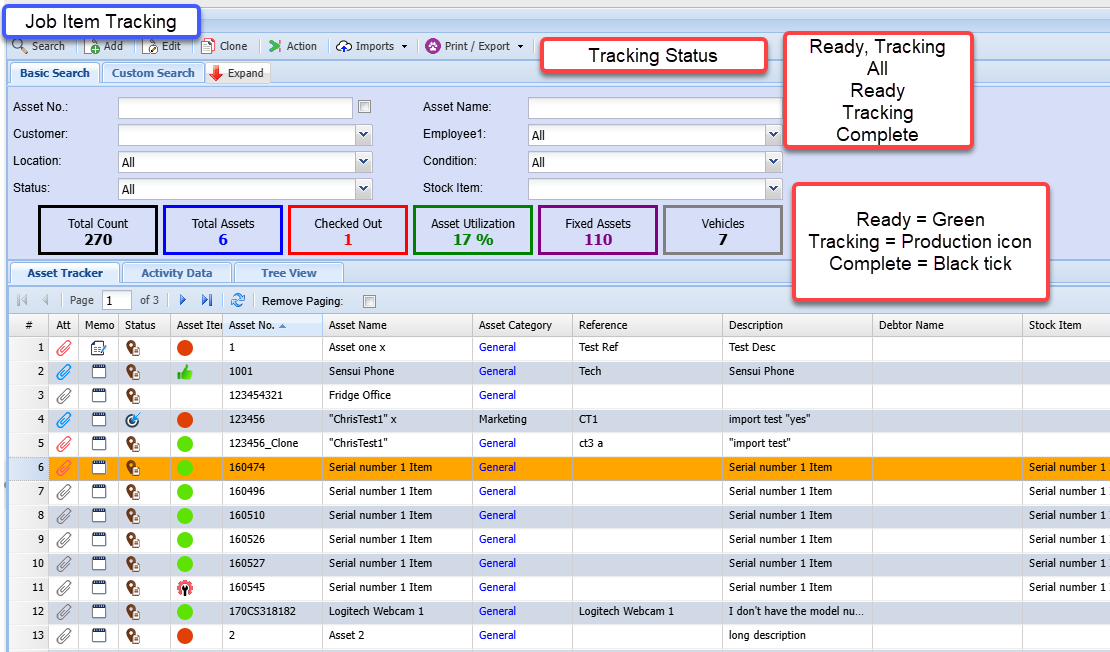The width and height of the screenshot is (1110, 652).
Task: Click the Search toolbar icon
Action: coord(20,46)
